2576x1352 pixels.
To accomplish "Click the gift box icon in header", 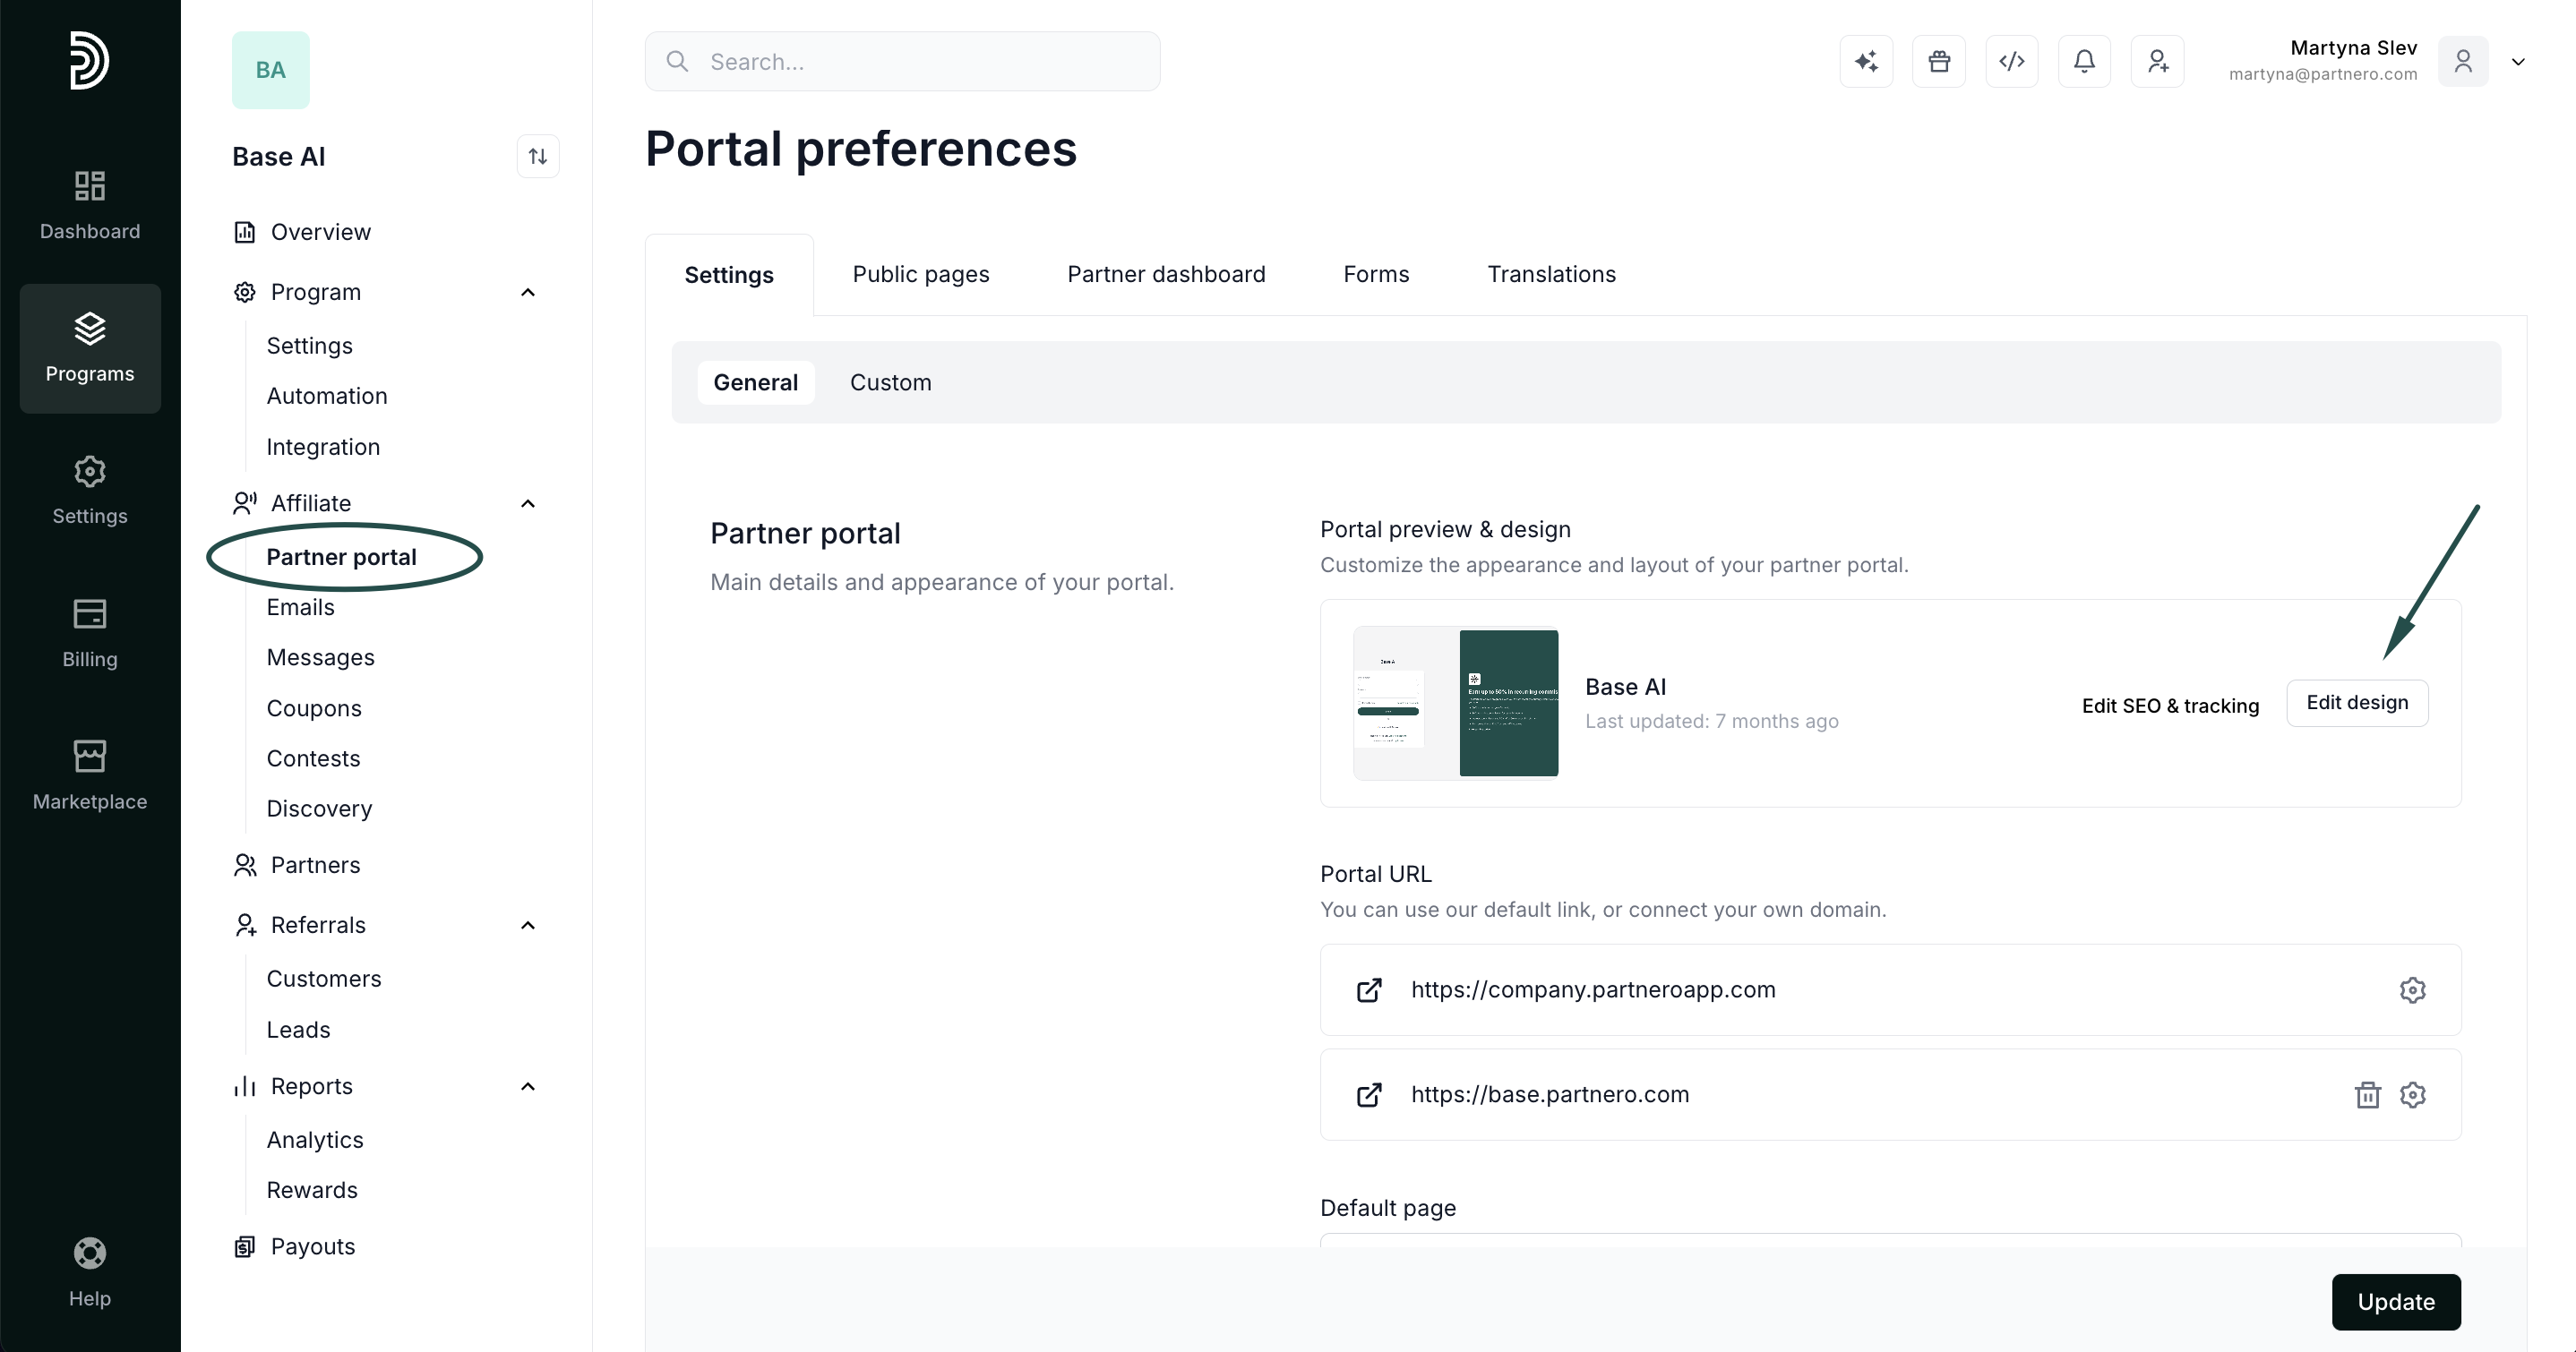I will tap(1939, 61).
